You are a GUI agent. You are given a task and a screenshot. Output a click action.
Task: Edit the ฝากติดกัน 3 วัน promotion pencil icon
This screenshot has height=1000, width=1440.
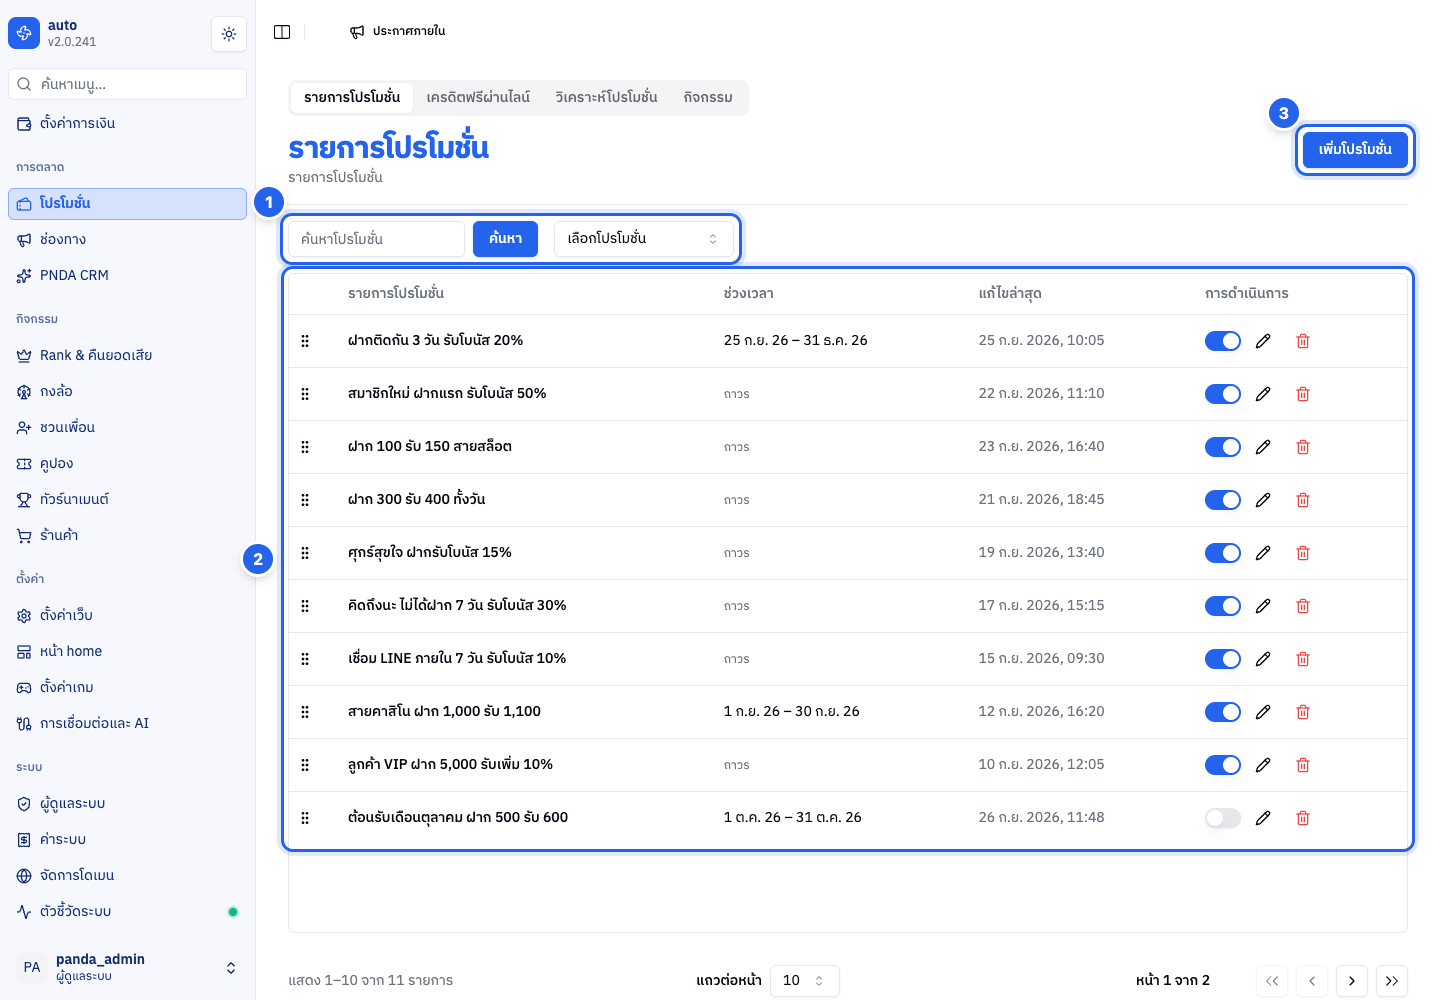1263,341
